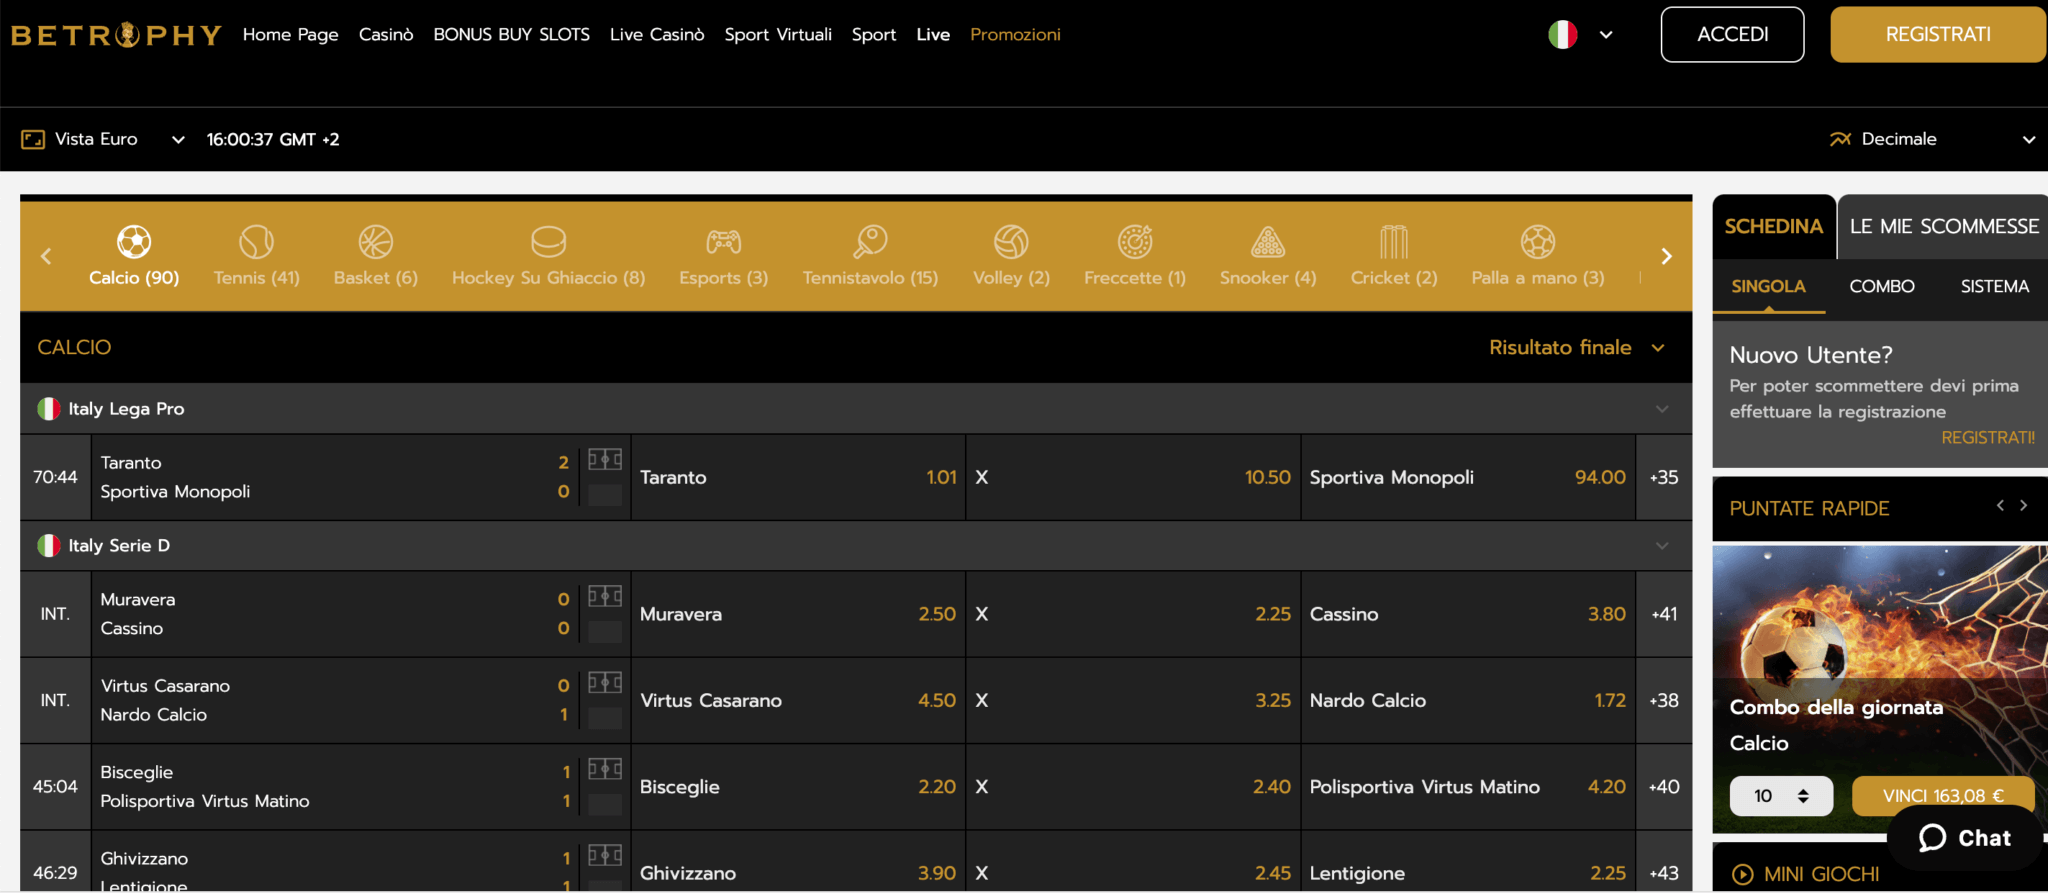
Task: Bet on Sportiva Monopoli at 94.00
Action: point(1468,477)
